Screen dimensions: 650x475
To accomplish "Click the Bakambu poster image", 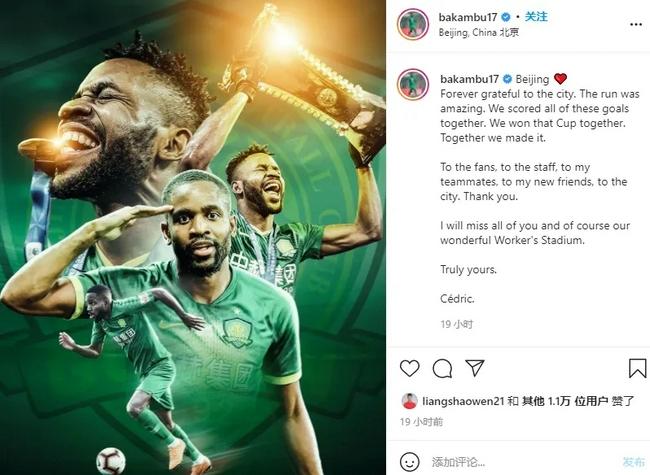I will click(193, 238).
